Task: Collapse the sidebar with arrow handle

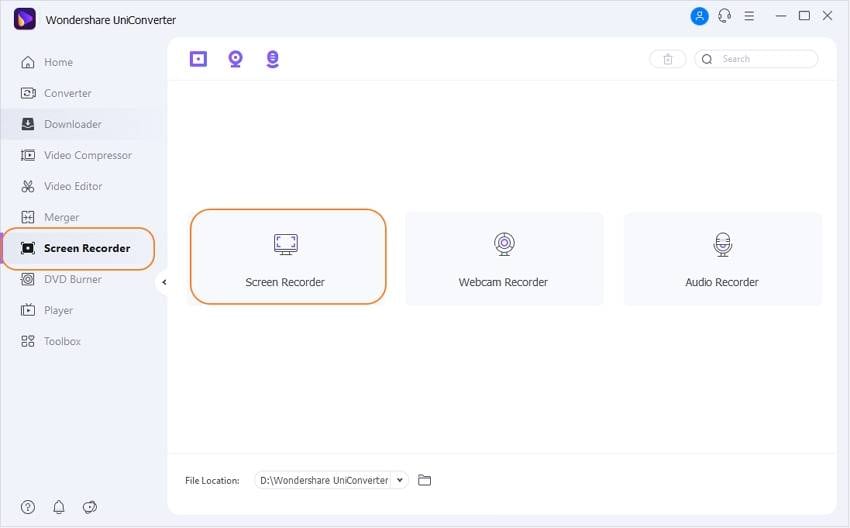Action: (x=163, y=282)
